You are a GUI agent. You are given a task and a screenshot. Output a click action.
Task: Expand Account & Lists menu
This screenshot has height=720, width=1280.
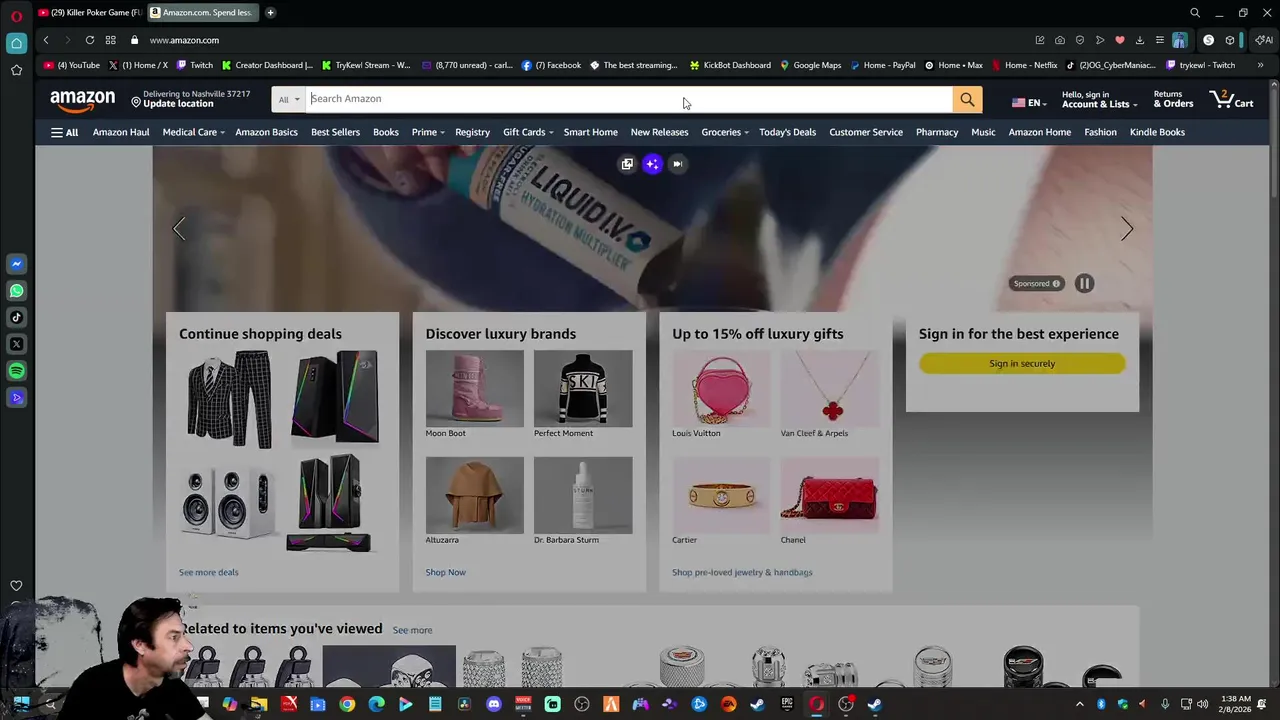(x=1099, y=99)
